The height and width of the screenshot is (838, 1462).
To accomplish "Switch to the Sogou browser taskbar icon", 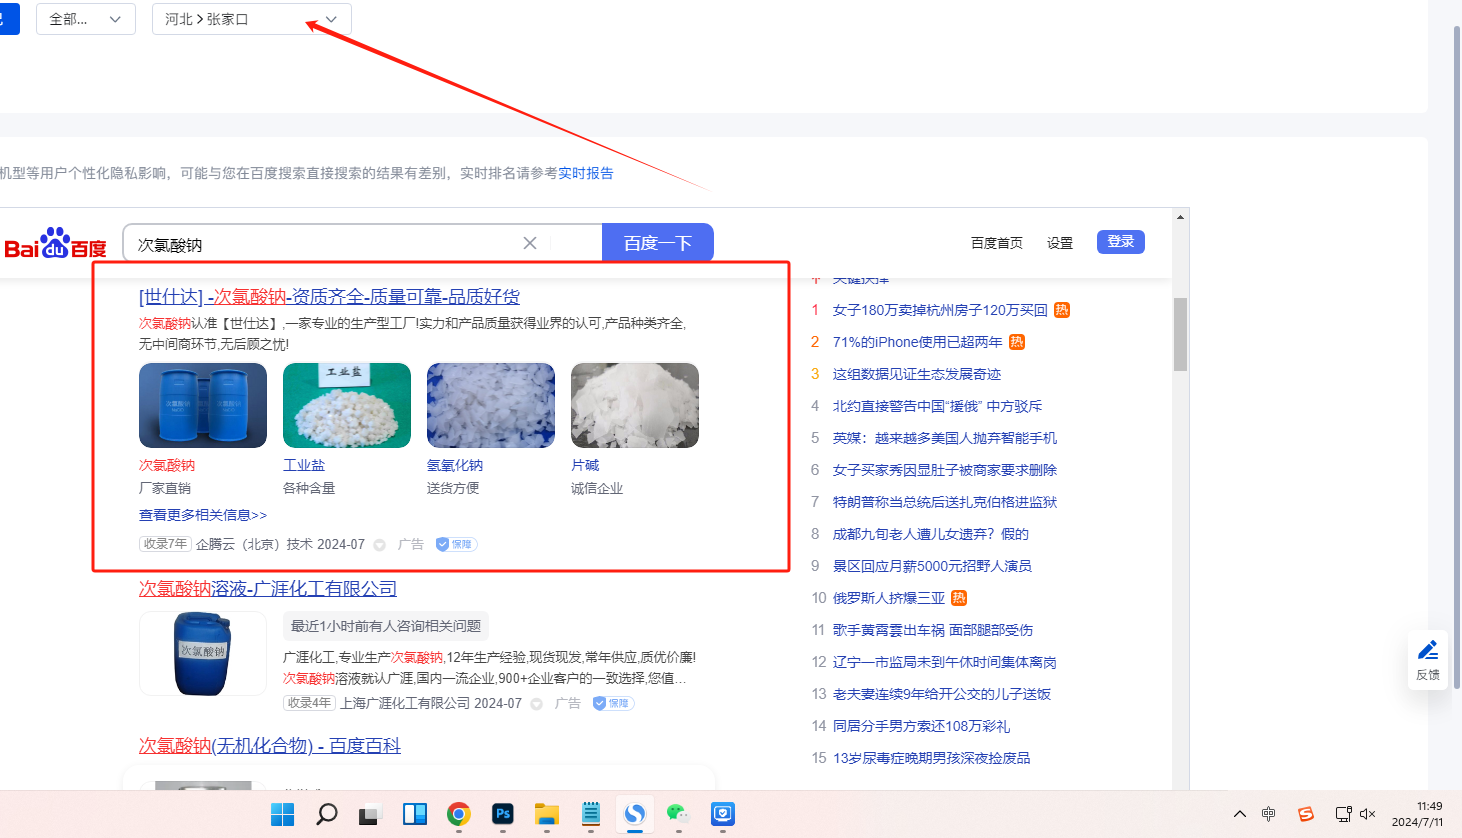I will 635,814.
